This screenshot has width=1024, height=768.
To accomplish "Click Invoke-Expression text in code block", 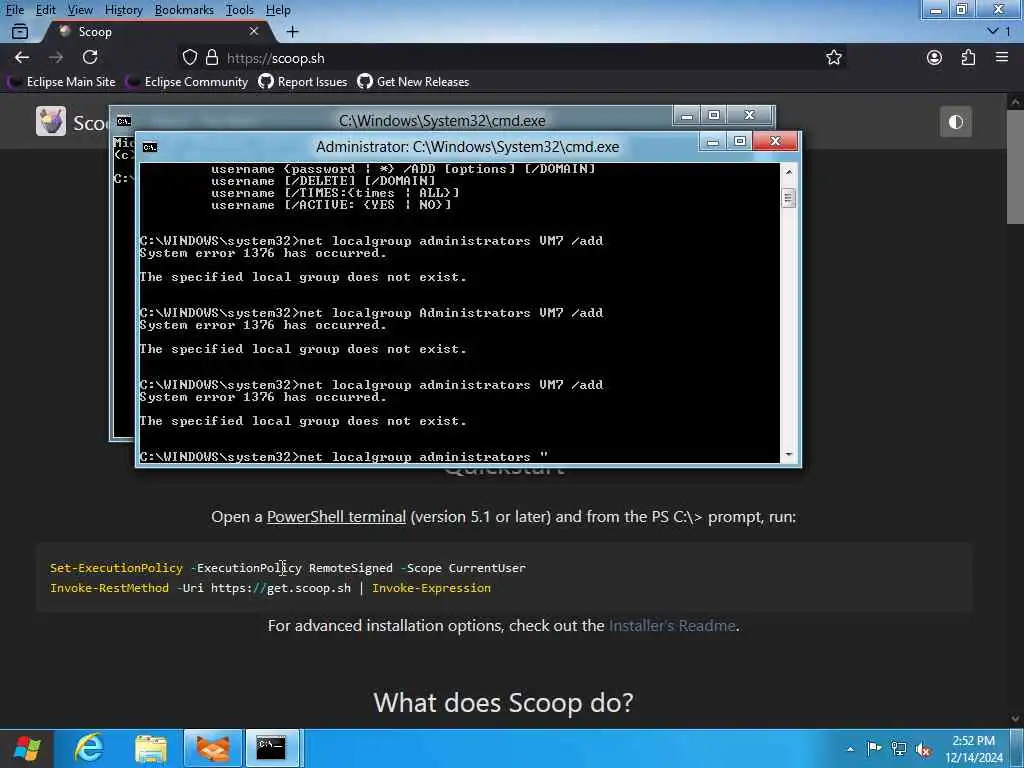I will pyautogui.click(x=431, y=588).
